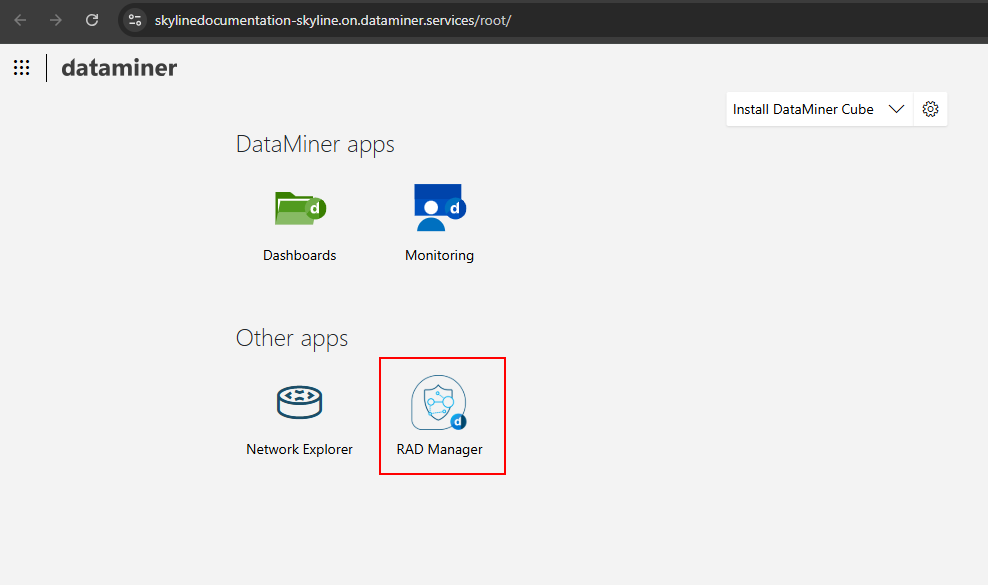Viewport: 988px width, 585px height.
Task: Click the RAD Manager label text
Action: 439,449
